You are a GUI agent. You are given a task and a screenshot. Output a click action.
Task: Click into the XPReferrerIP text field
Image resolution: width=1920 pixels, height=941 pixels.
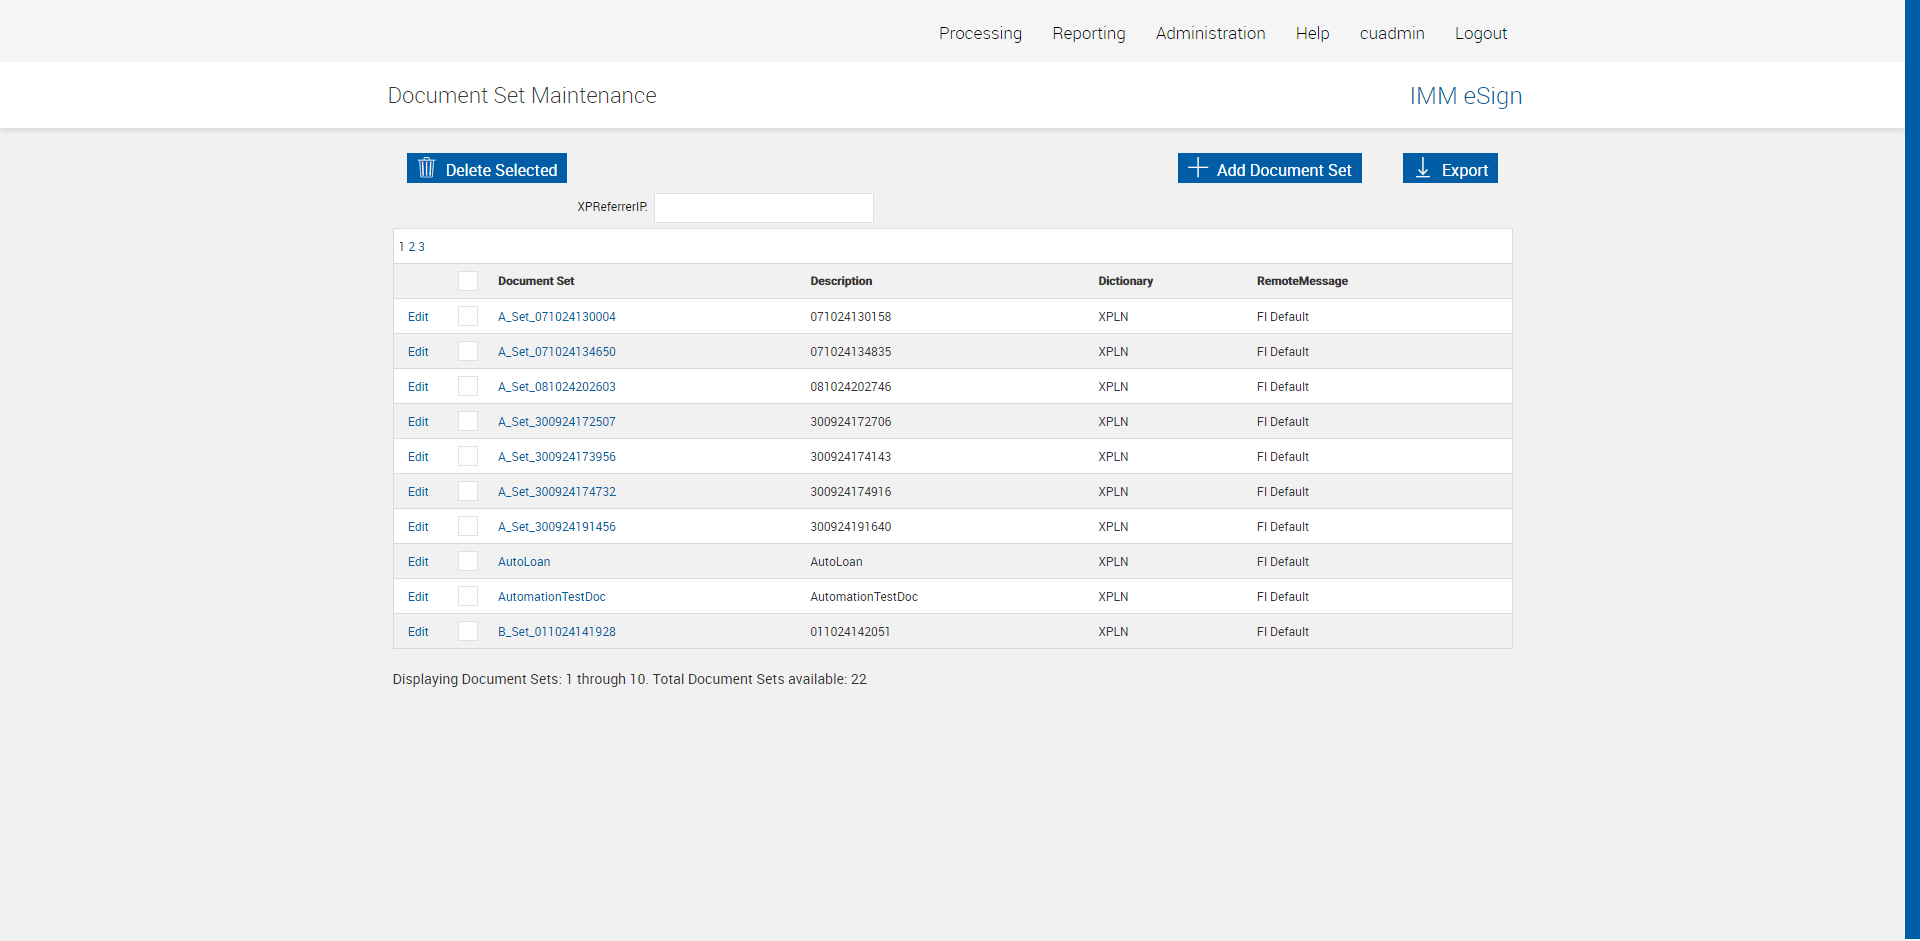tap(763, 208)
